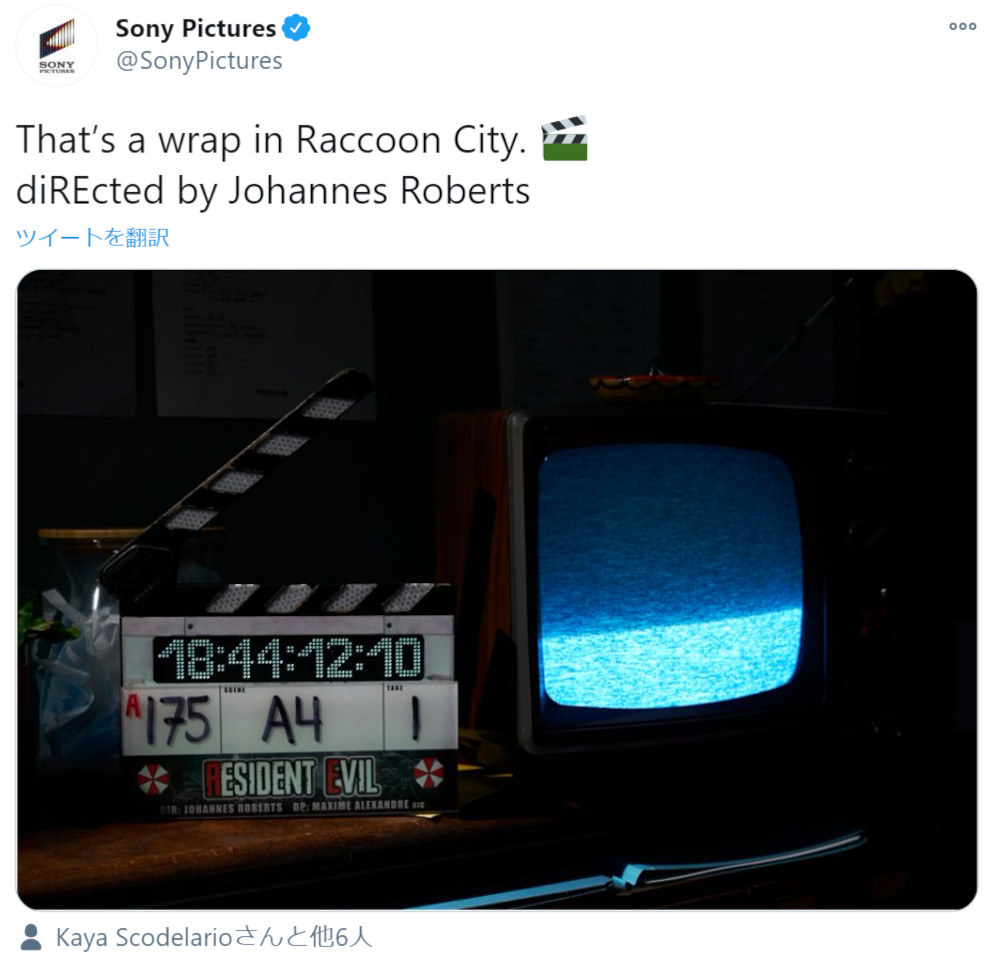
Task: Click the scene A4 marking on the slate
Action: pos(293,720)
